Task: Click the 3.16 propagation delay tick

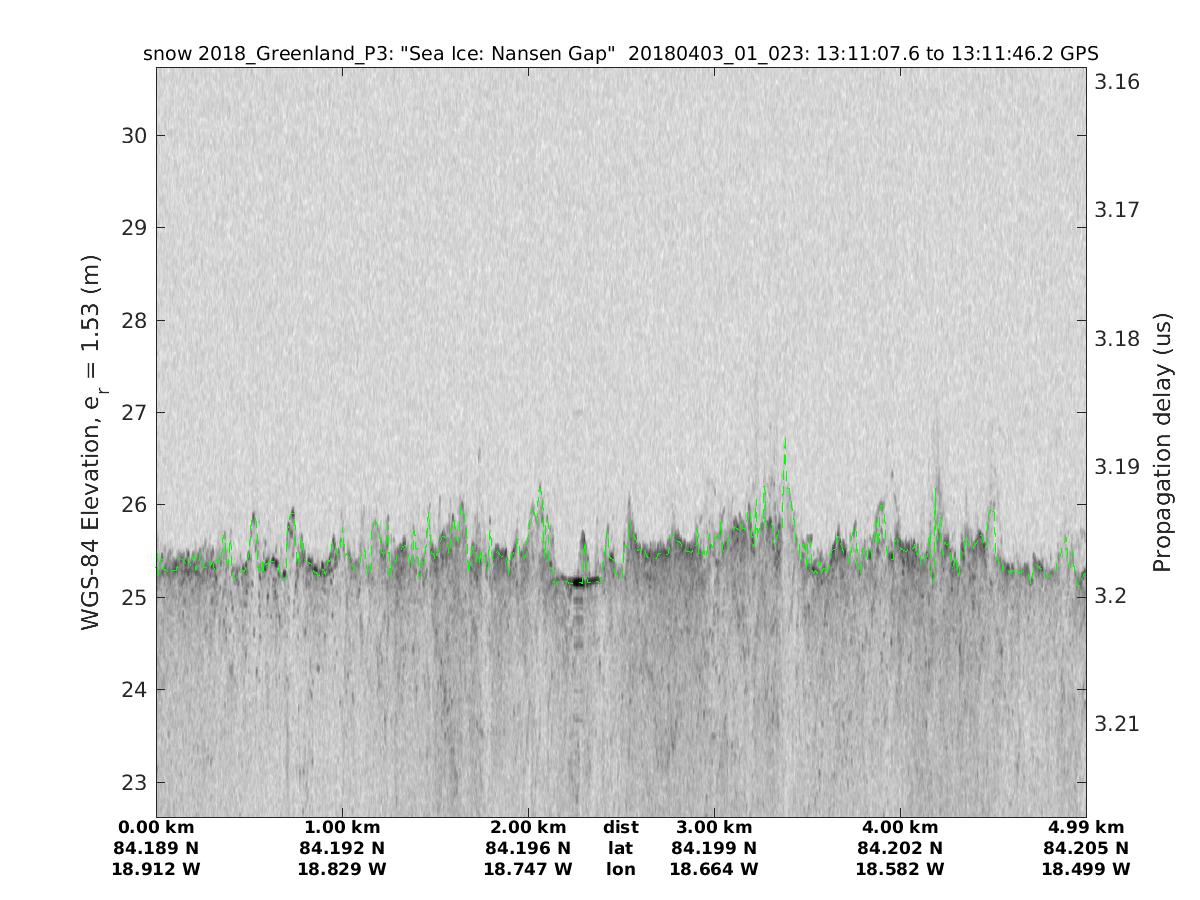Action: tap(1116, 82)
